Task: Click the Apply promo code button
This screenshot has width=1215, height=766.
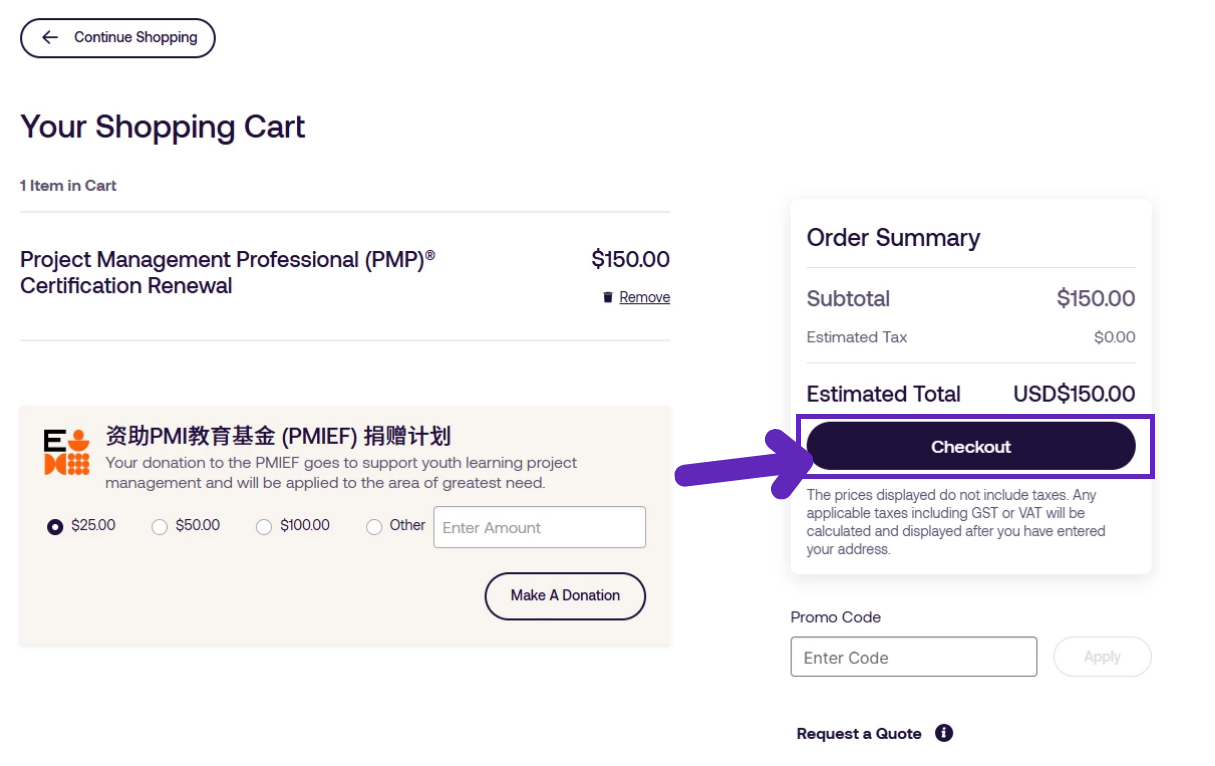Action: pyautogui.click(x=1102, y=656)
